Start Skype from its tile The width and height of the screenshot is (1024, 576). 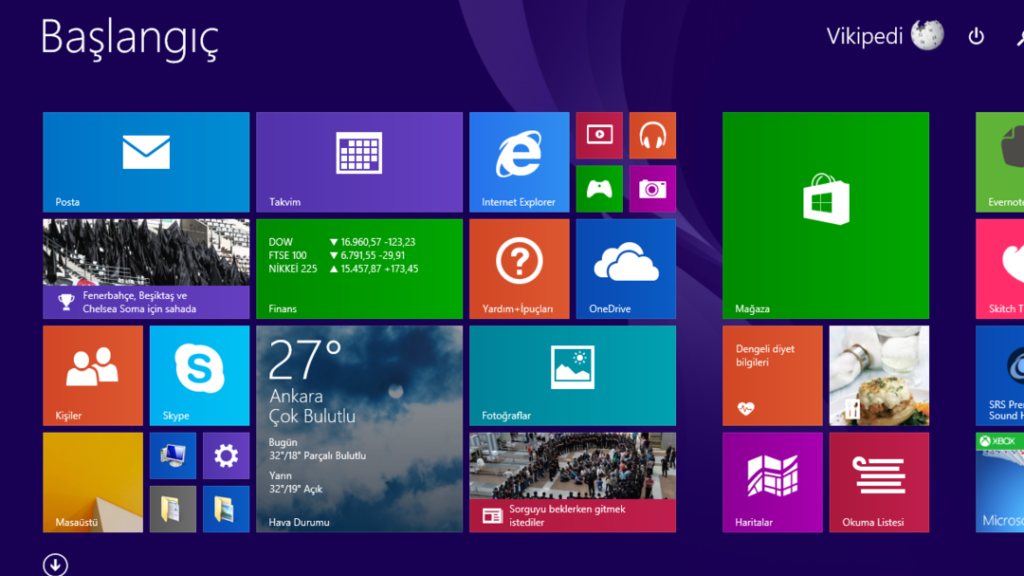pyautogui.click(x=199, y=375)
